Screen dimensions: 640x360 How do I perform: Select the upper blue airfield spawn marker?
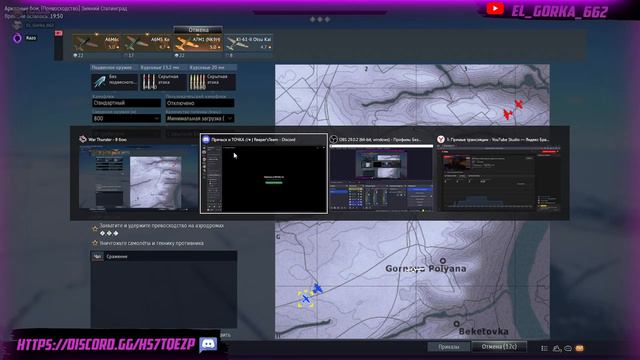pyautogui.click(x=318, y=289)
